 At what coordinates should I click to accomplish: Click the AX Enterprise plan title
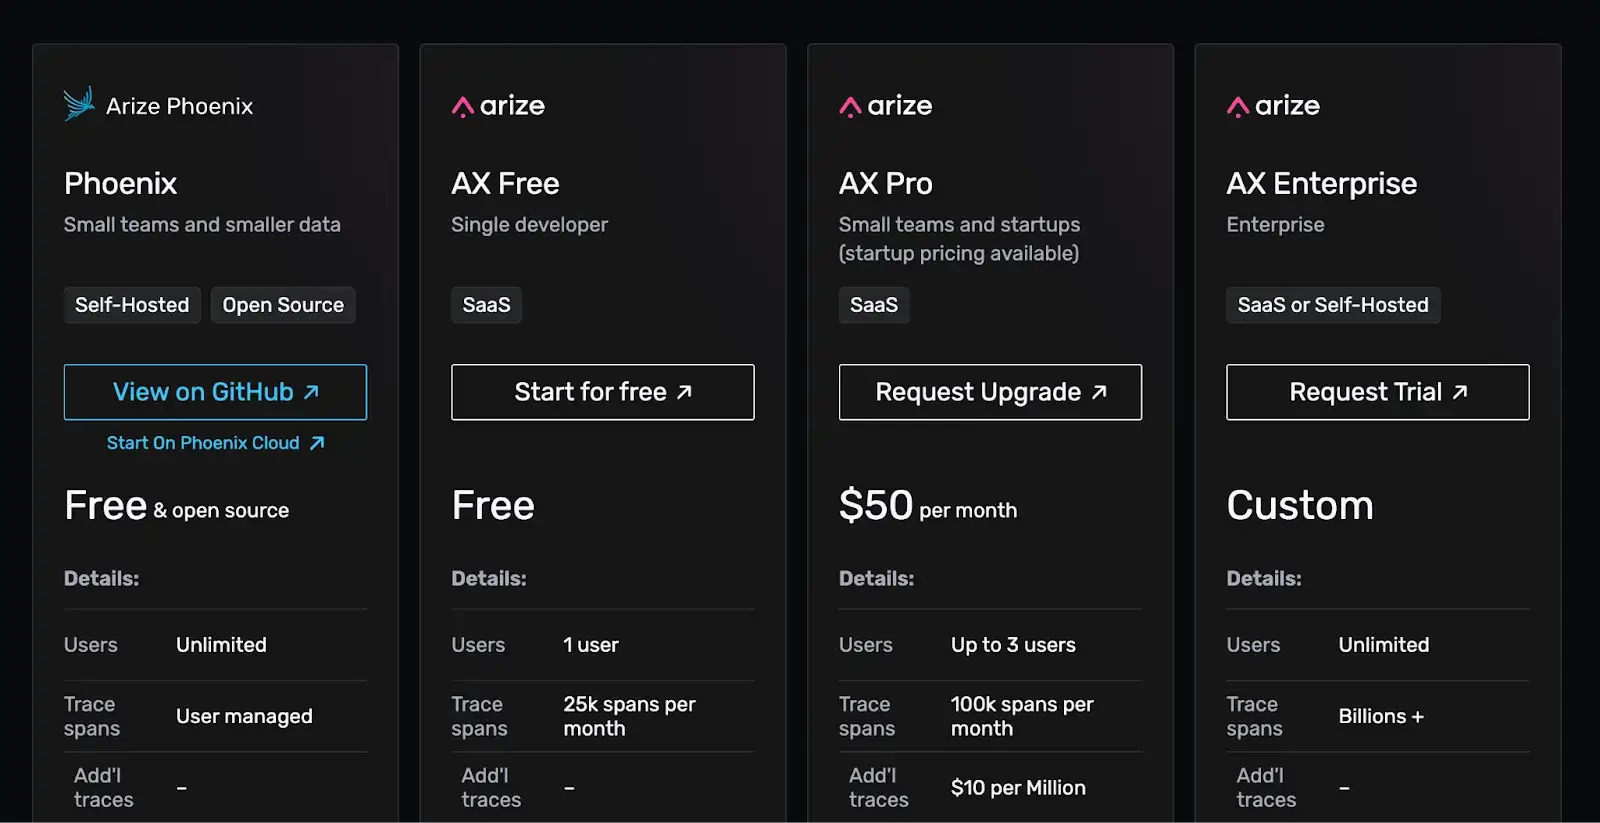click(x=1322, y=184)
